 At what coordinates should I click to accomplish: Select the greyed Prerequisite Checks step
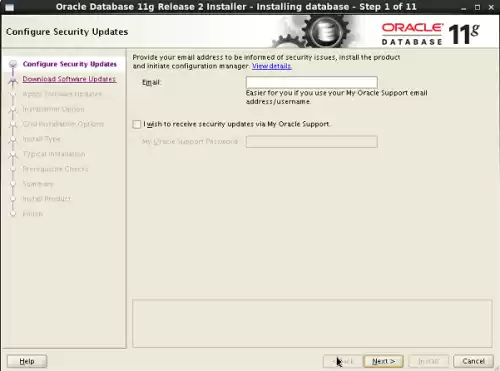click(55, 169)
